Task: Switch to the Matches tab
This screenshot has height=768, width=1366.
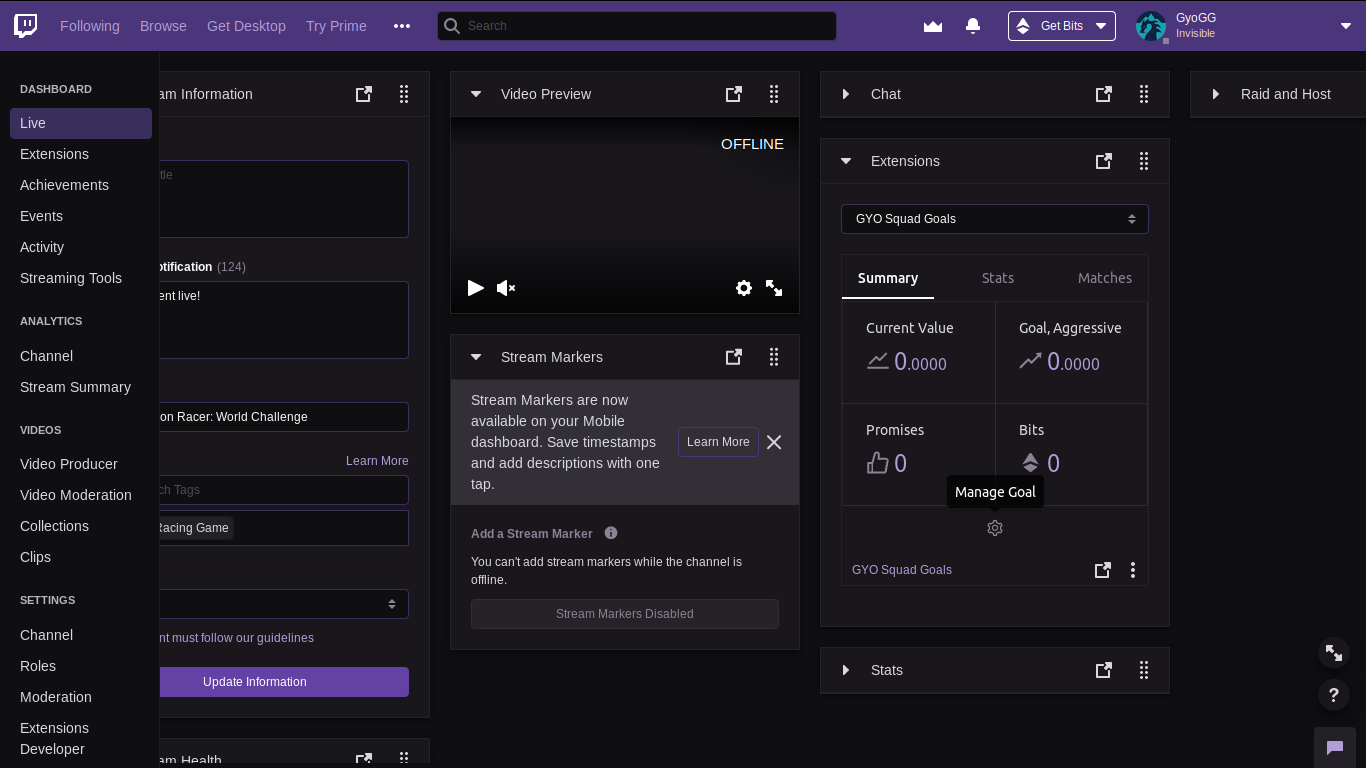Action: click(x=1105, y=278)
